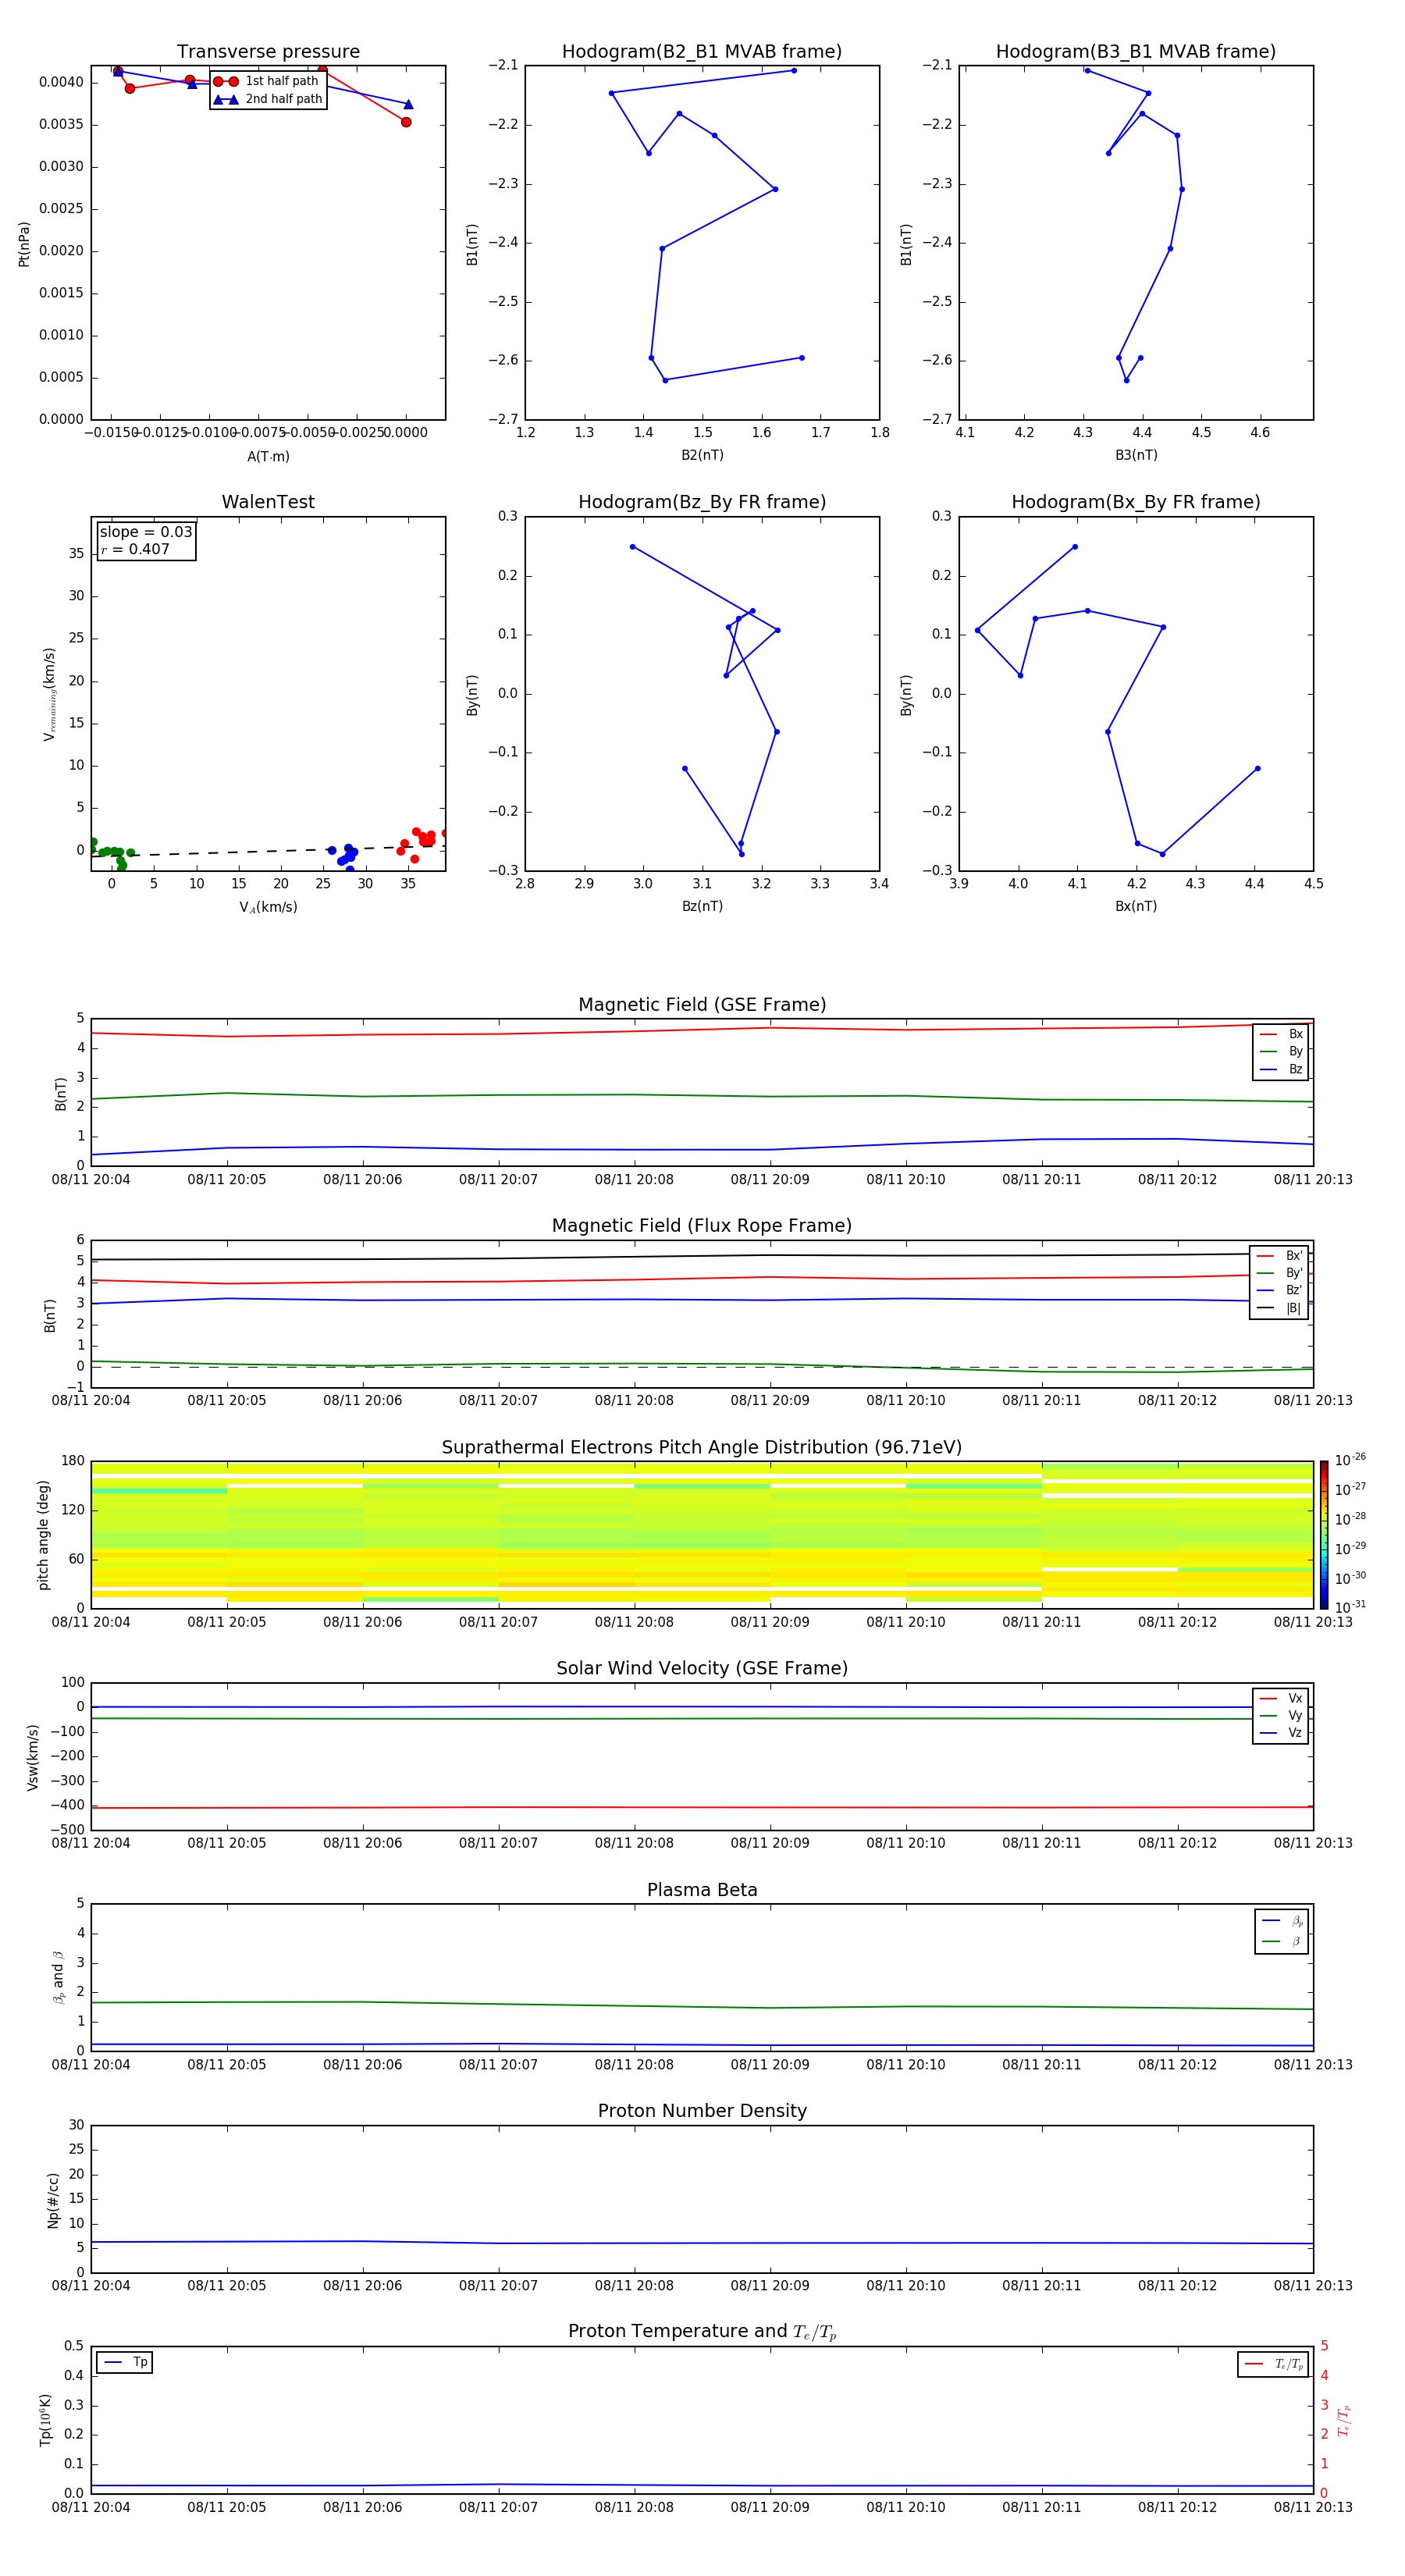Screen dimensions: 1405x2576
Task: Select the "WalenTest" plot title
Action: point(268,502)
